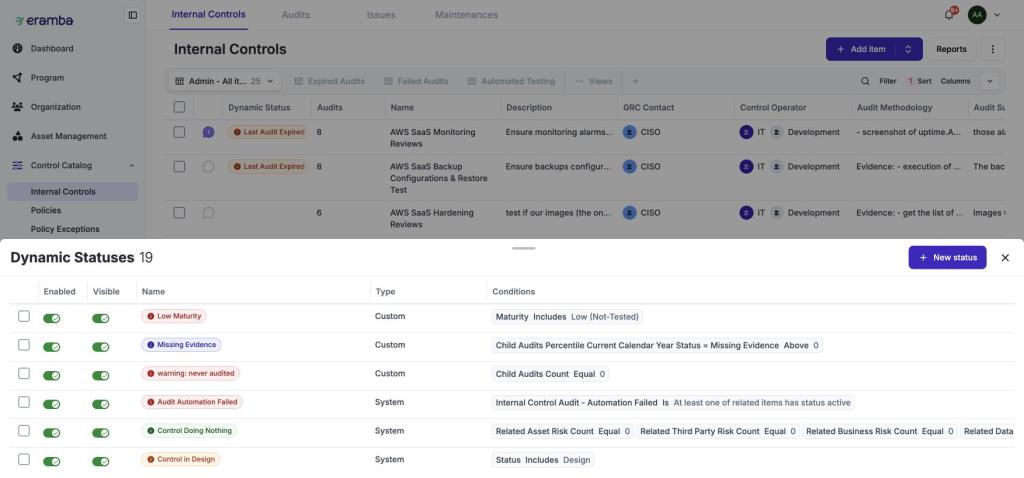Viewport: 1024px width, 478px height.
Task: Click the Audit Automation Failed status badge
Action: pyautogui.click(x=192, y=402)
